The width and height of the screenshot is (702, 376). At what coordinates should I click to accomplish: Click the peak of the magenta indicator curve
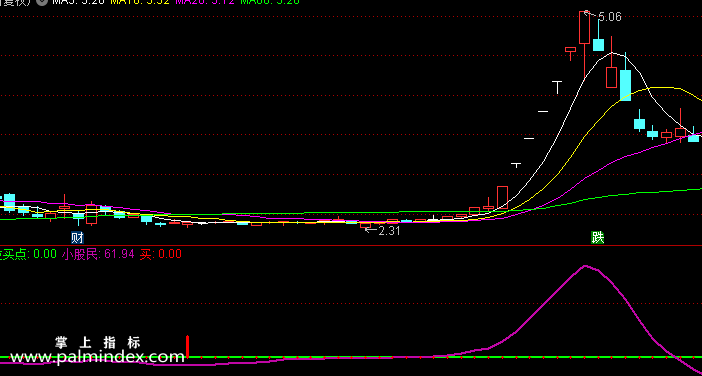(585, 266)
